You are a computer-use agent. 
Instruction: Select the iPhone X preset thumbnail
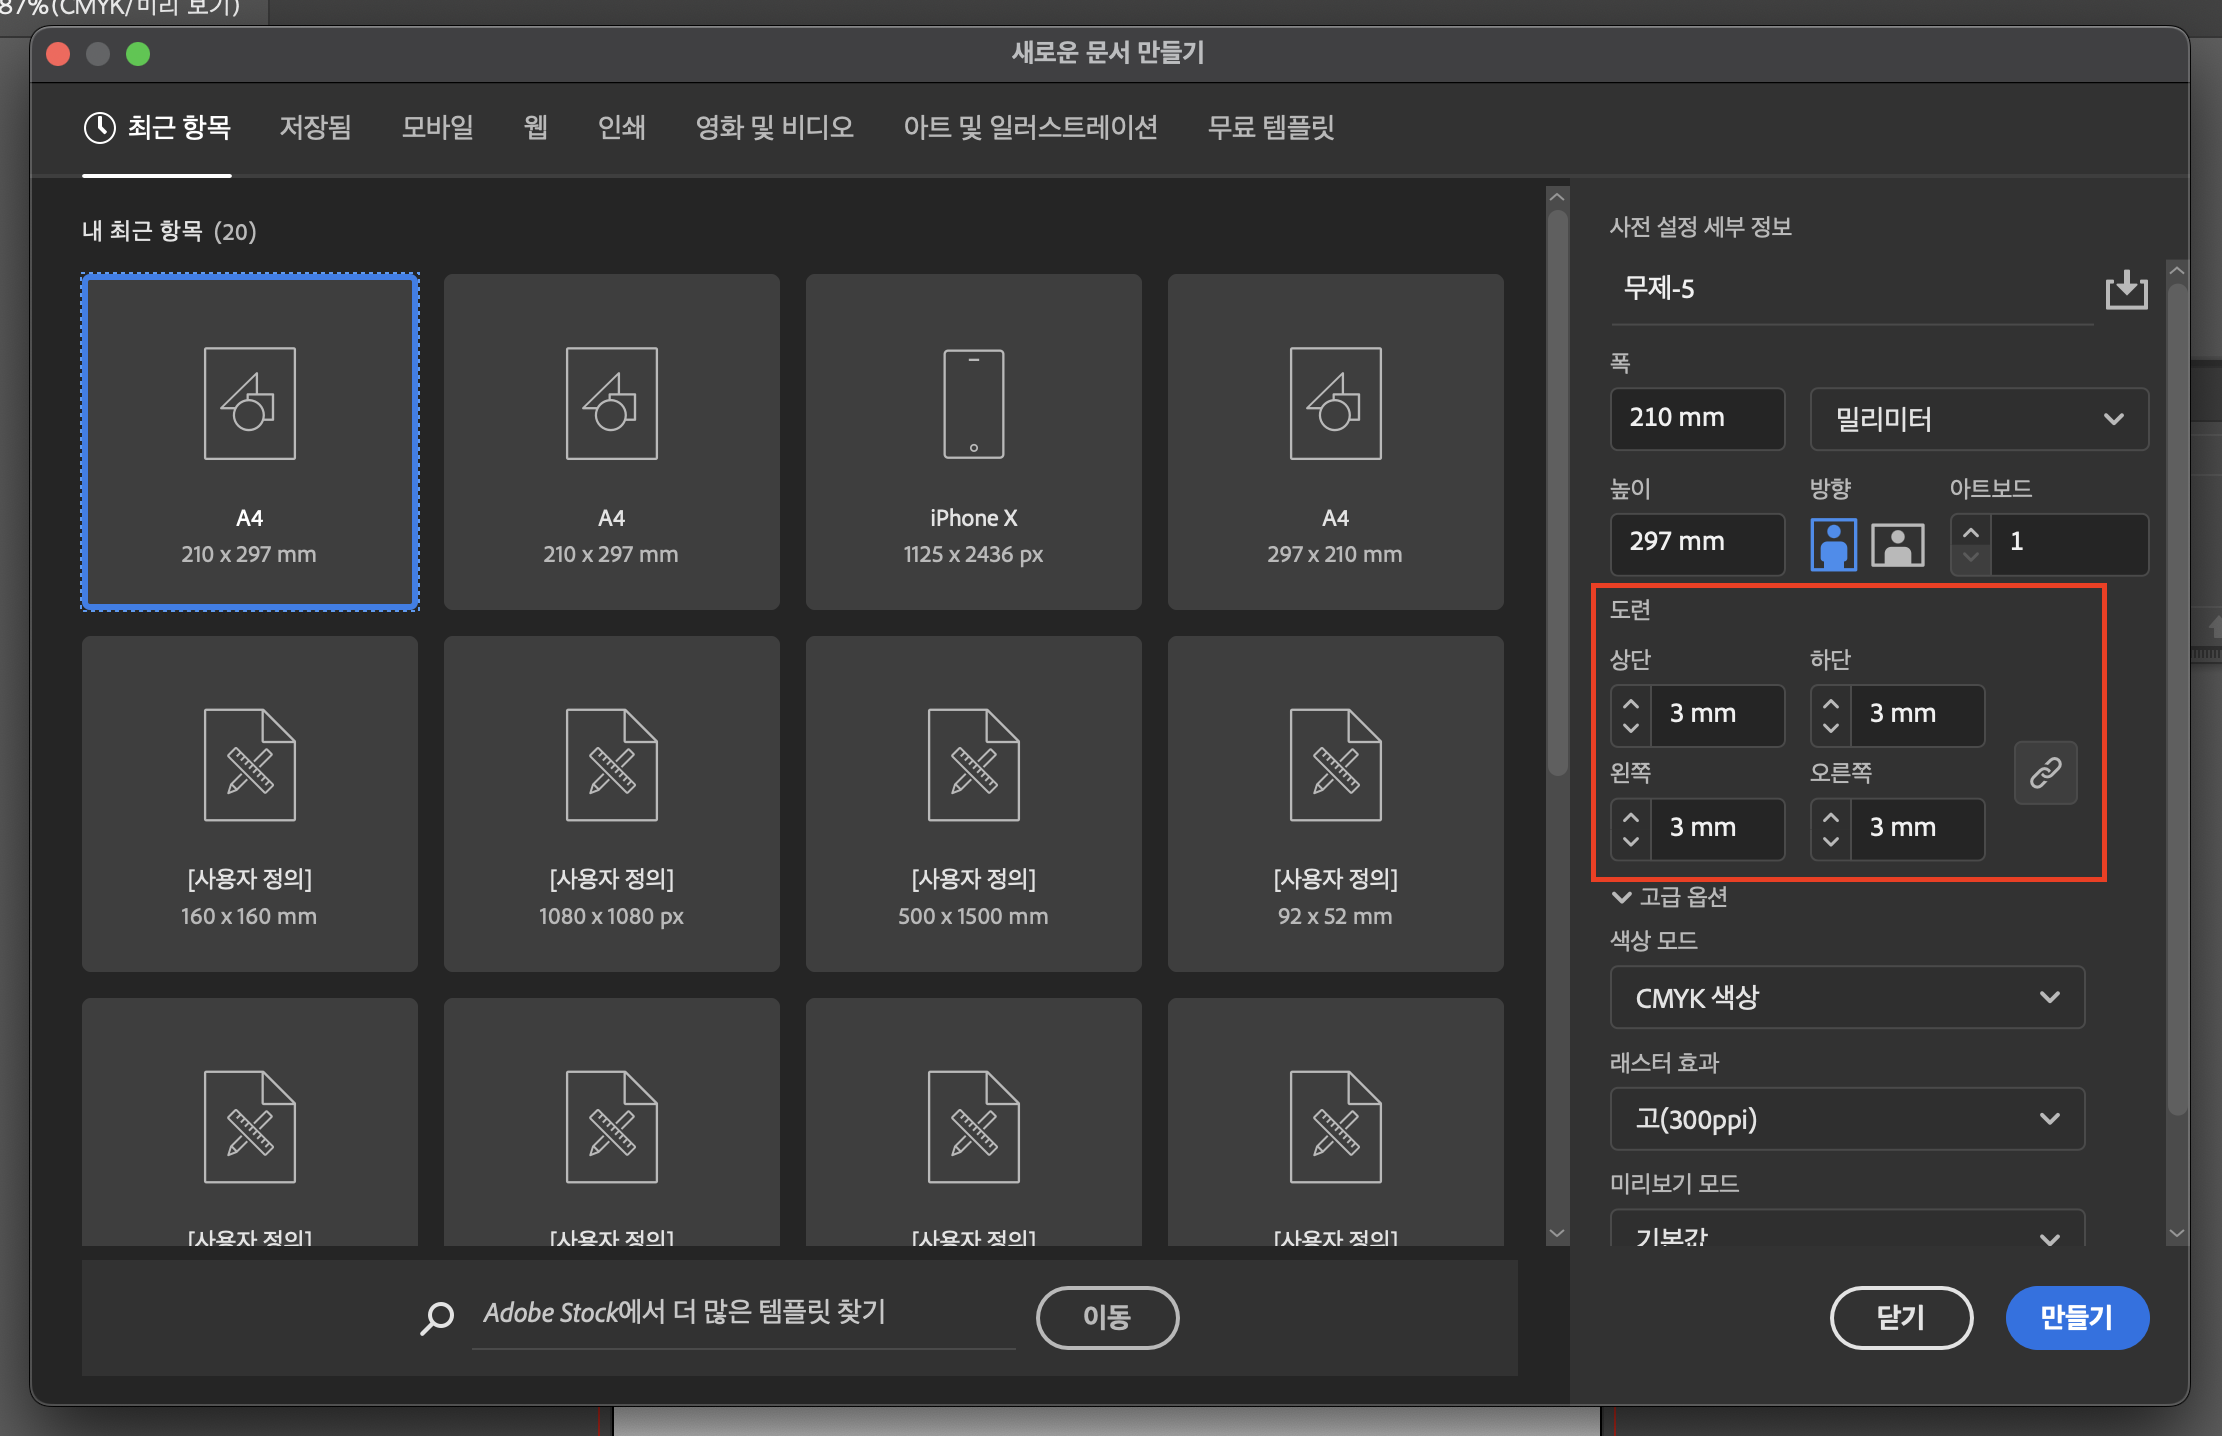tap(973, 441)
